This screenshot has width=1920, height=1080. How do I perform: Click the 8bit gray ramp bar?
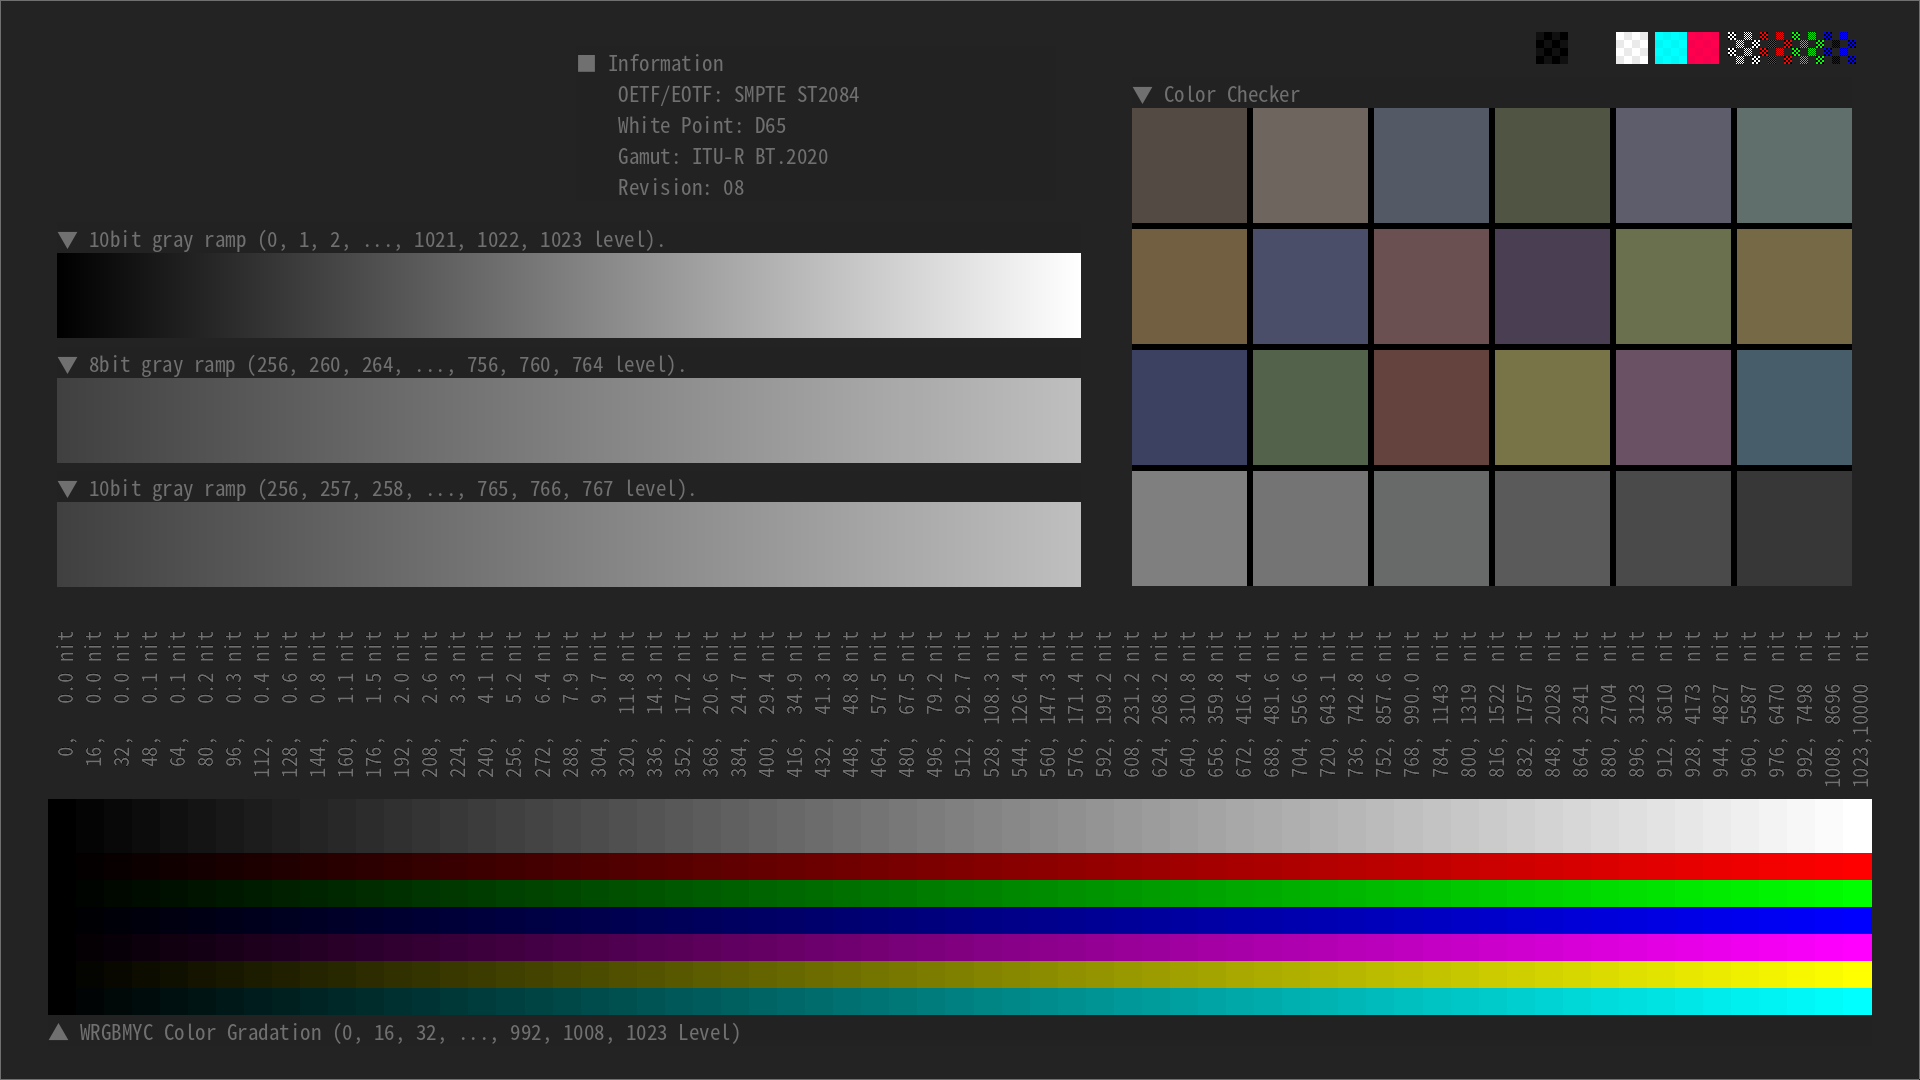[569, 420]
